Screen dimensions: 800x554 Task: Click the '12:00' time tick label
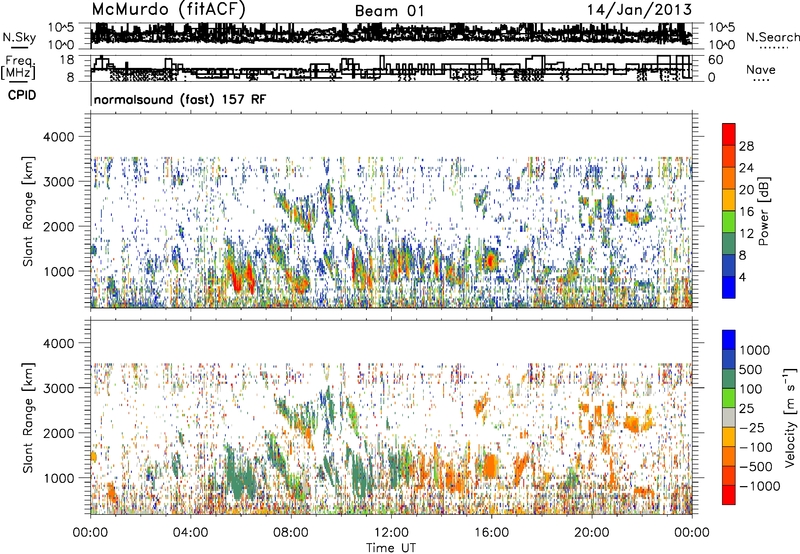pos(391,533)
